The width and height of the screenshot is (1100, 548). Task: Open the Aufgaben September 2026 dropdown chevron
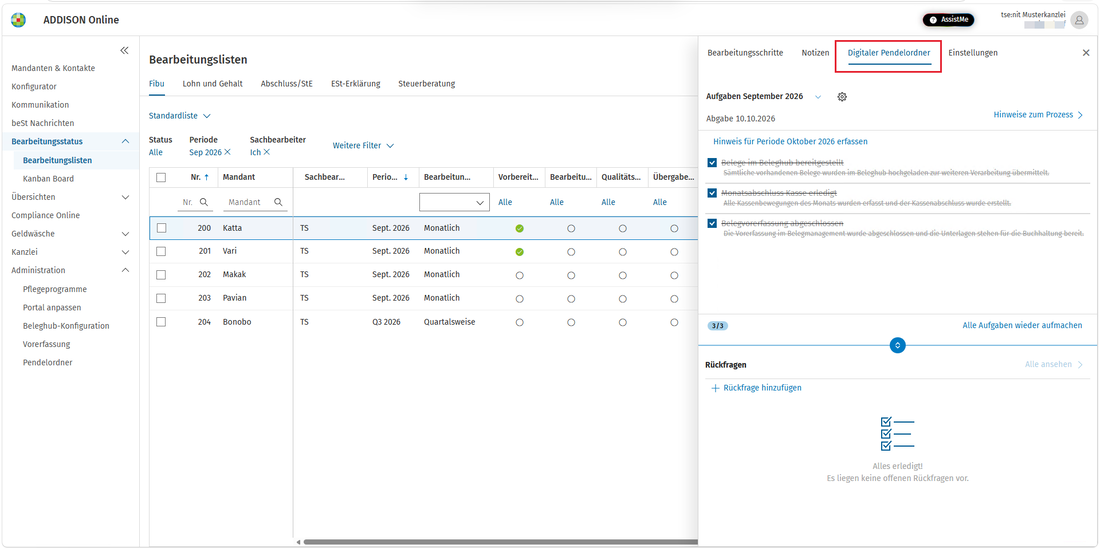(x=818, y=97)
